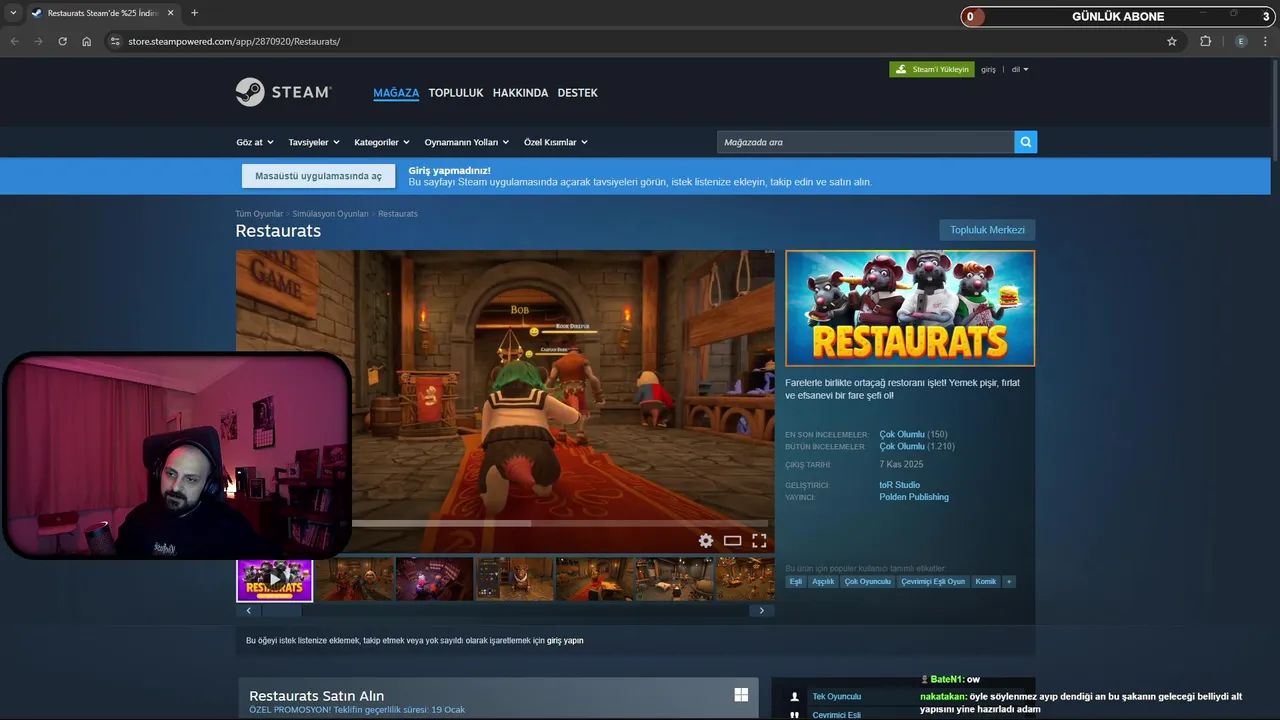Viewport: 1280px width, 720px height.
Task: Click the release date 7 Kas 2025
Action: (x=901, y=465)
